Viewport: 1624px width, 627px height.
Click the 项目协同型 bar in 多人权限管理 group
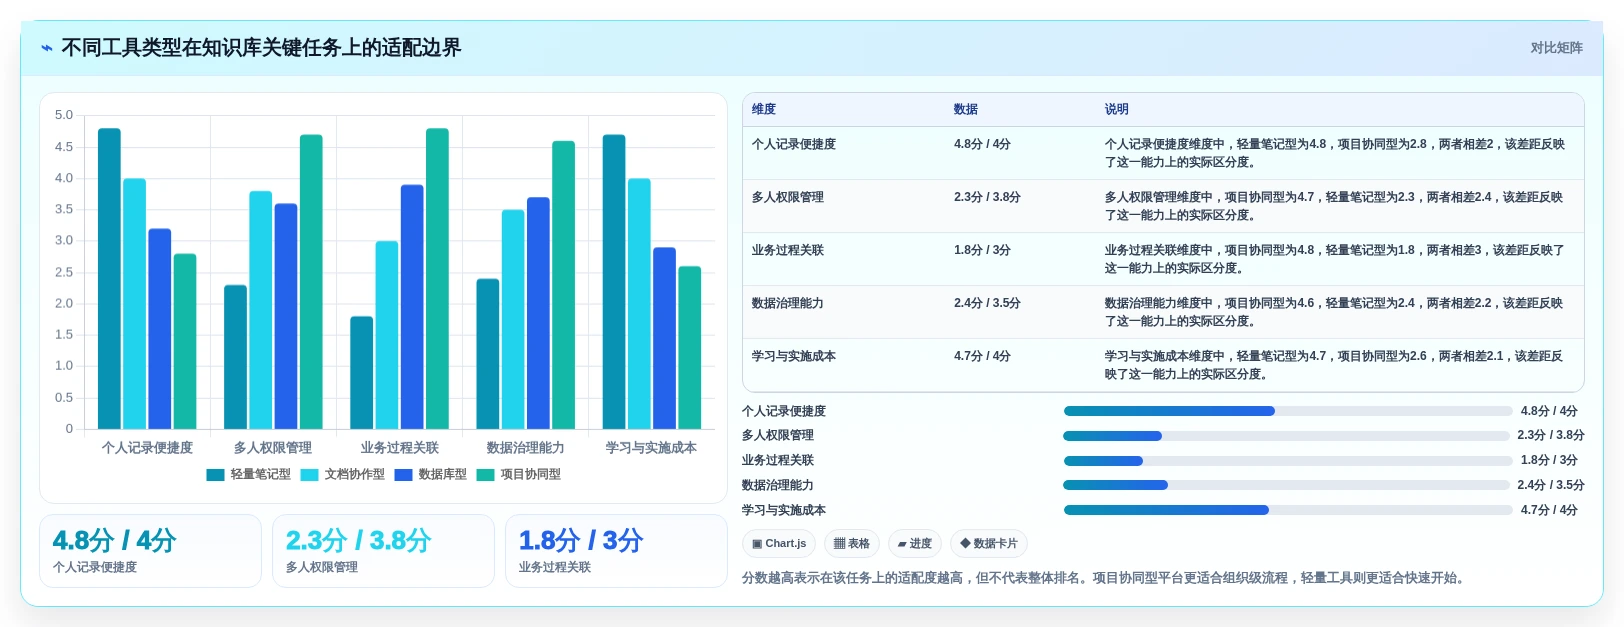311,282
